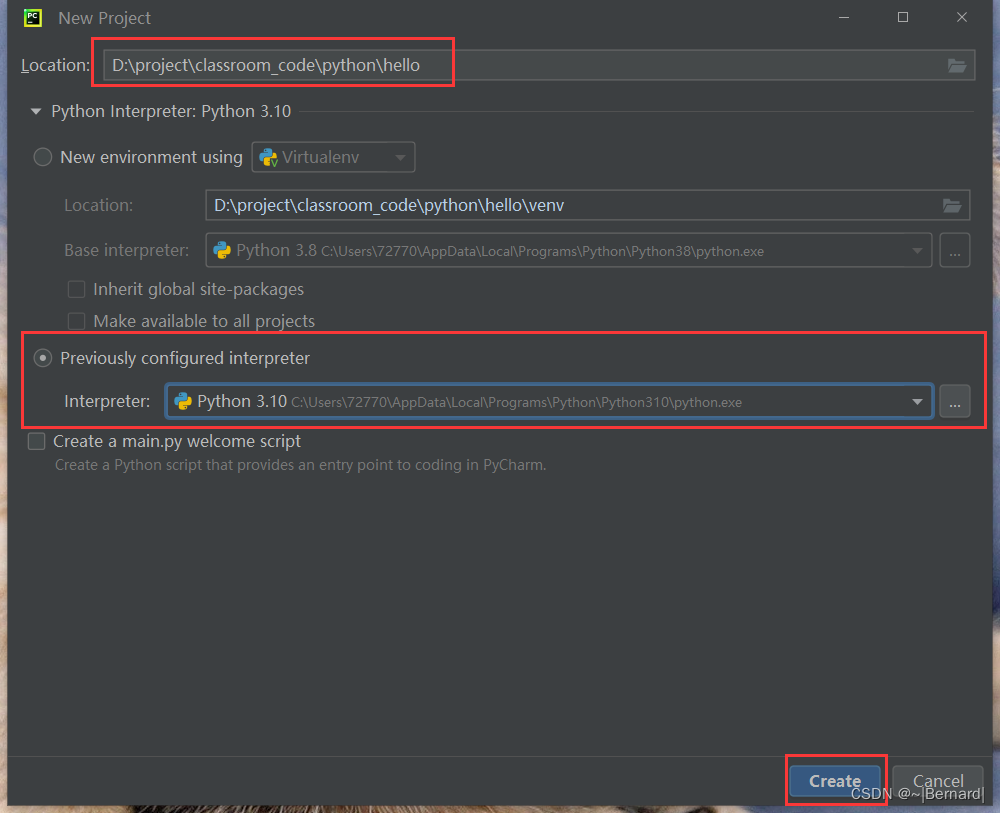Click the 'Interpreter:' label
The height and width of the screenshot is (813, 1000).
[x=107, y=402]
